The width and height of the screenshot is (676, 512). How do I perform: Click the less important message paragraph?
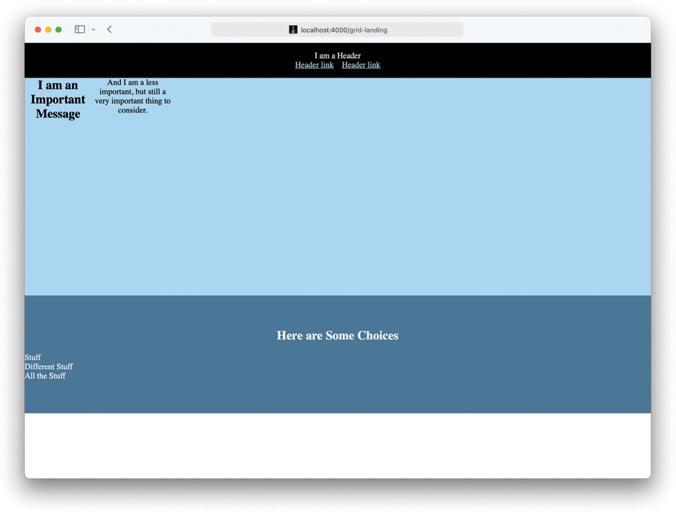(133, 96)
